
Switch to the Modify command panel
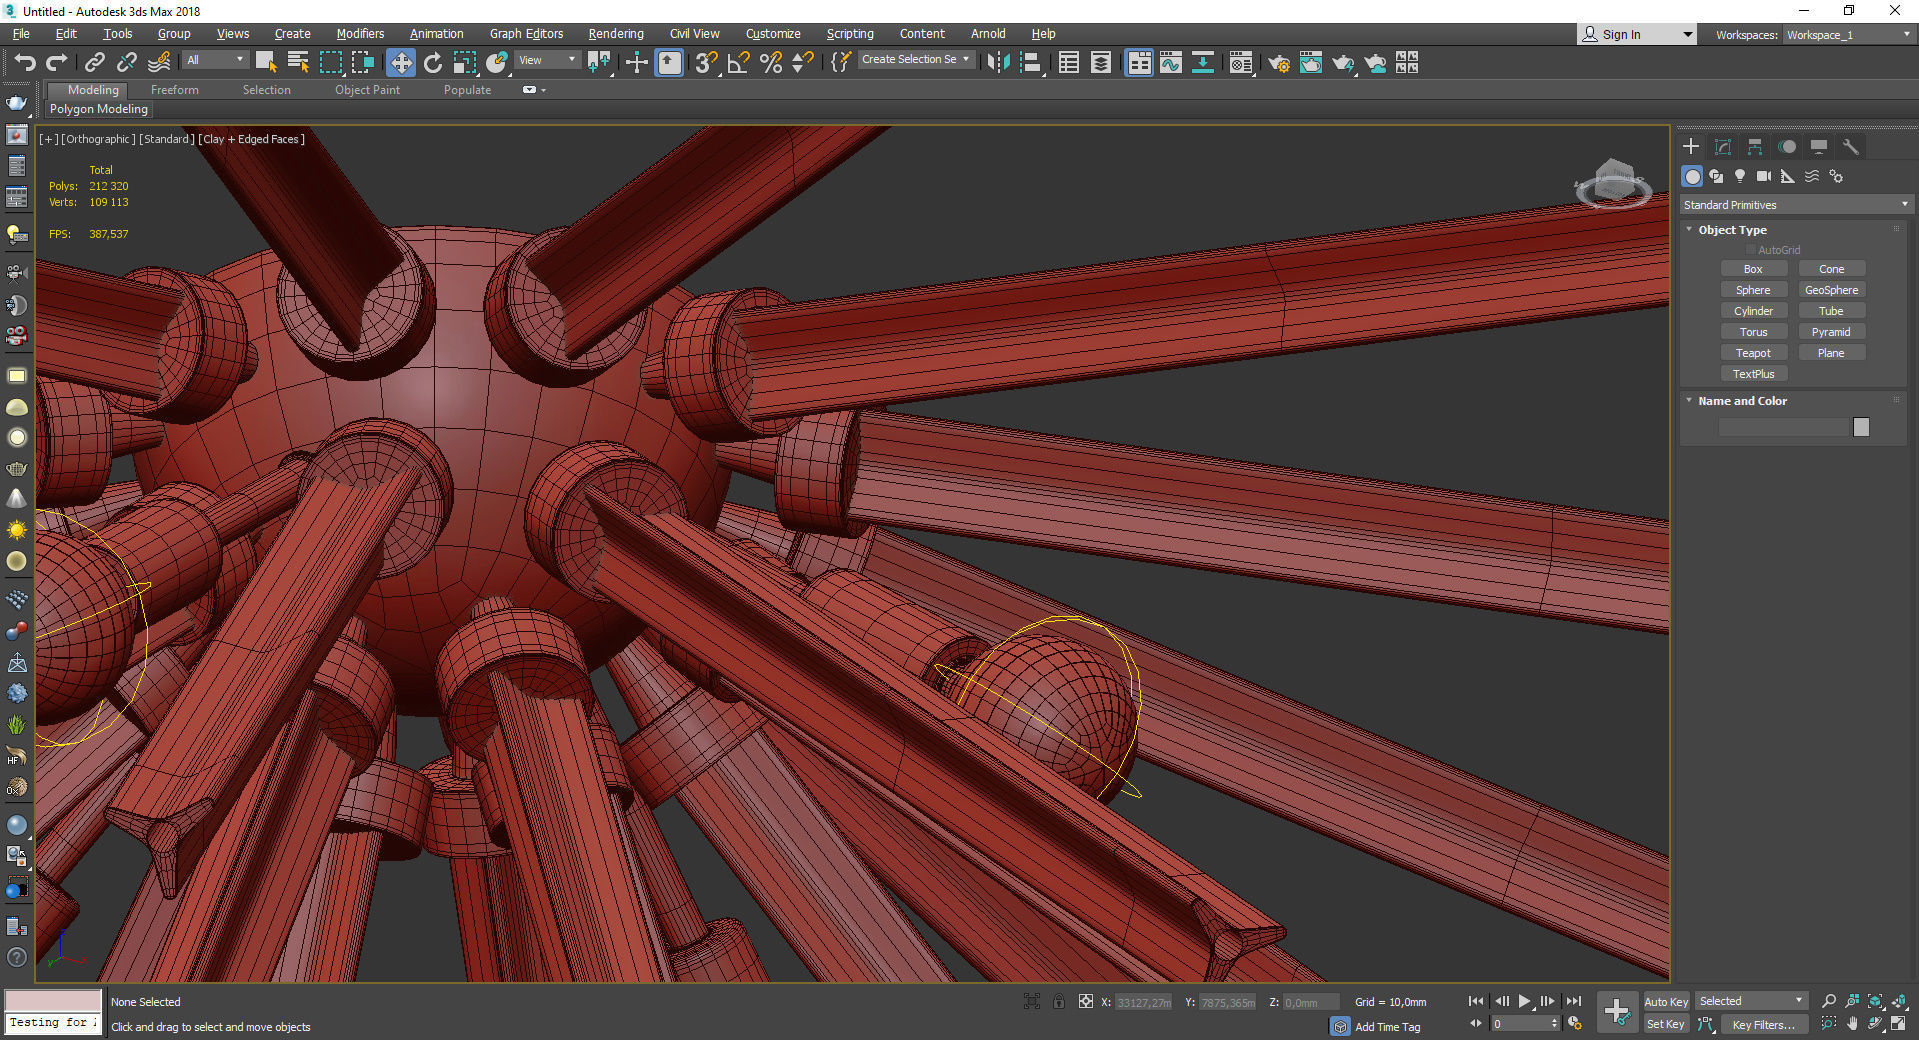pos(1723,147)
